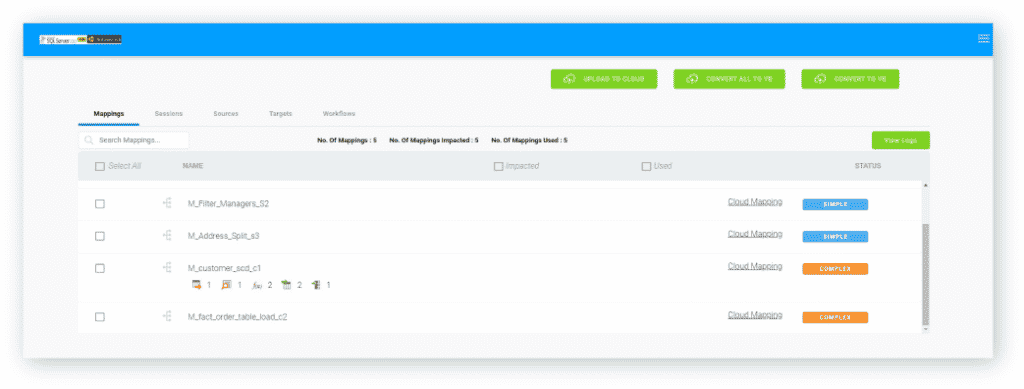
Task: Click the Upload To Cloud button
Action: click(604, 79)
